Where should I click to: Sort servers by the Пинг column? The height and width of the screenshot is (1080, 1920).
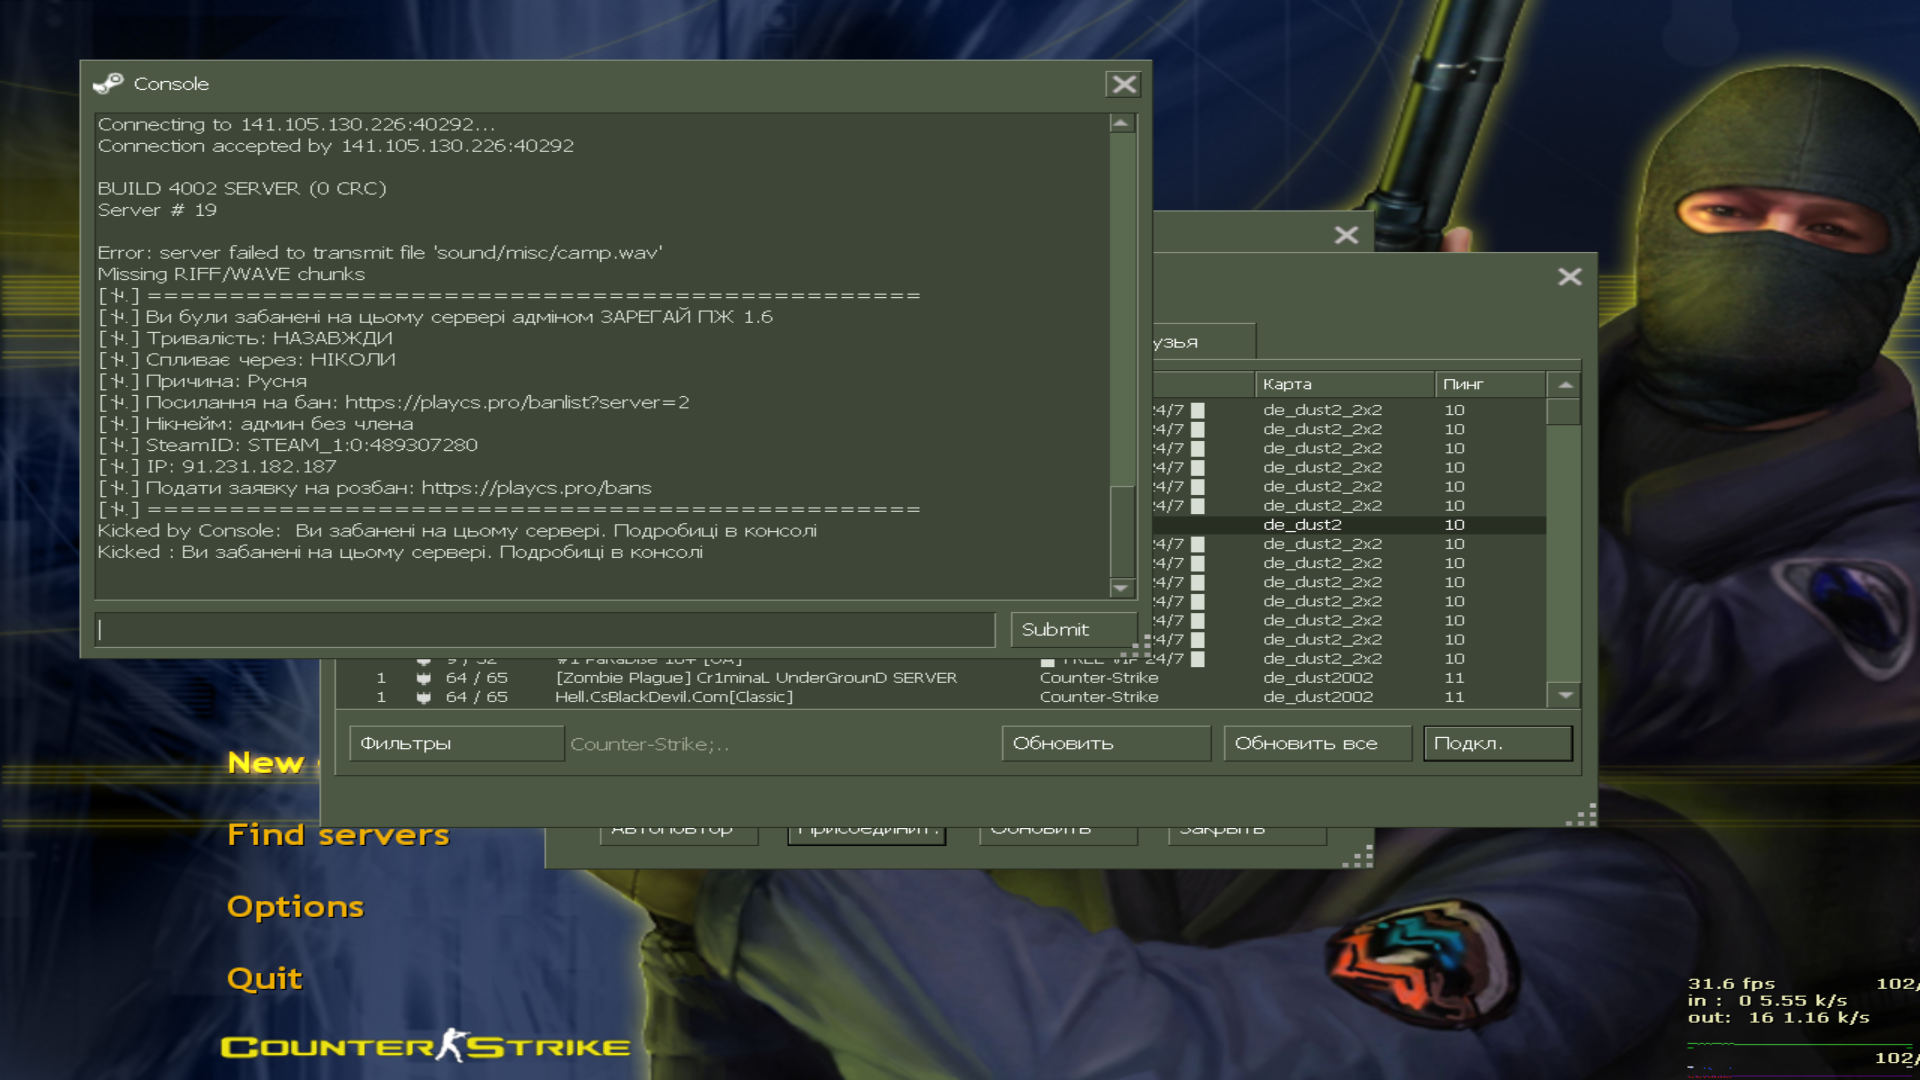[1490, 385]
